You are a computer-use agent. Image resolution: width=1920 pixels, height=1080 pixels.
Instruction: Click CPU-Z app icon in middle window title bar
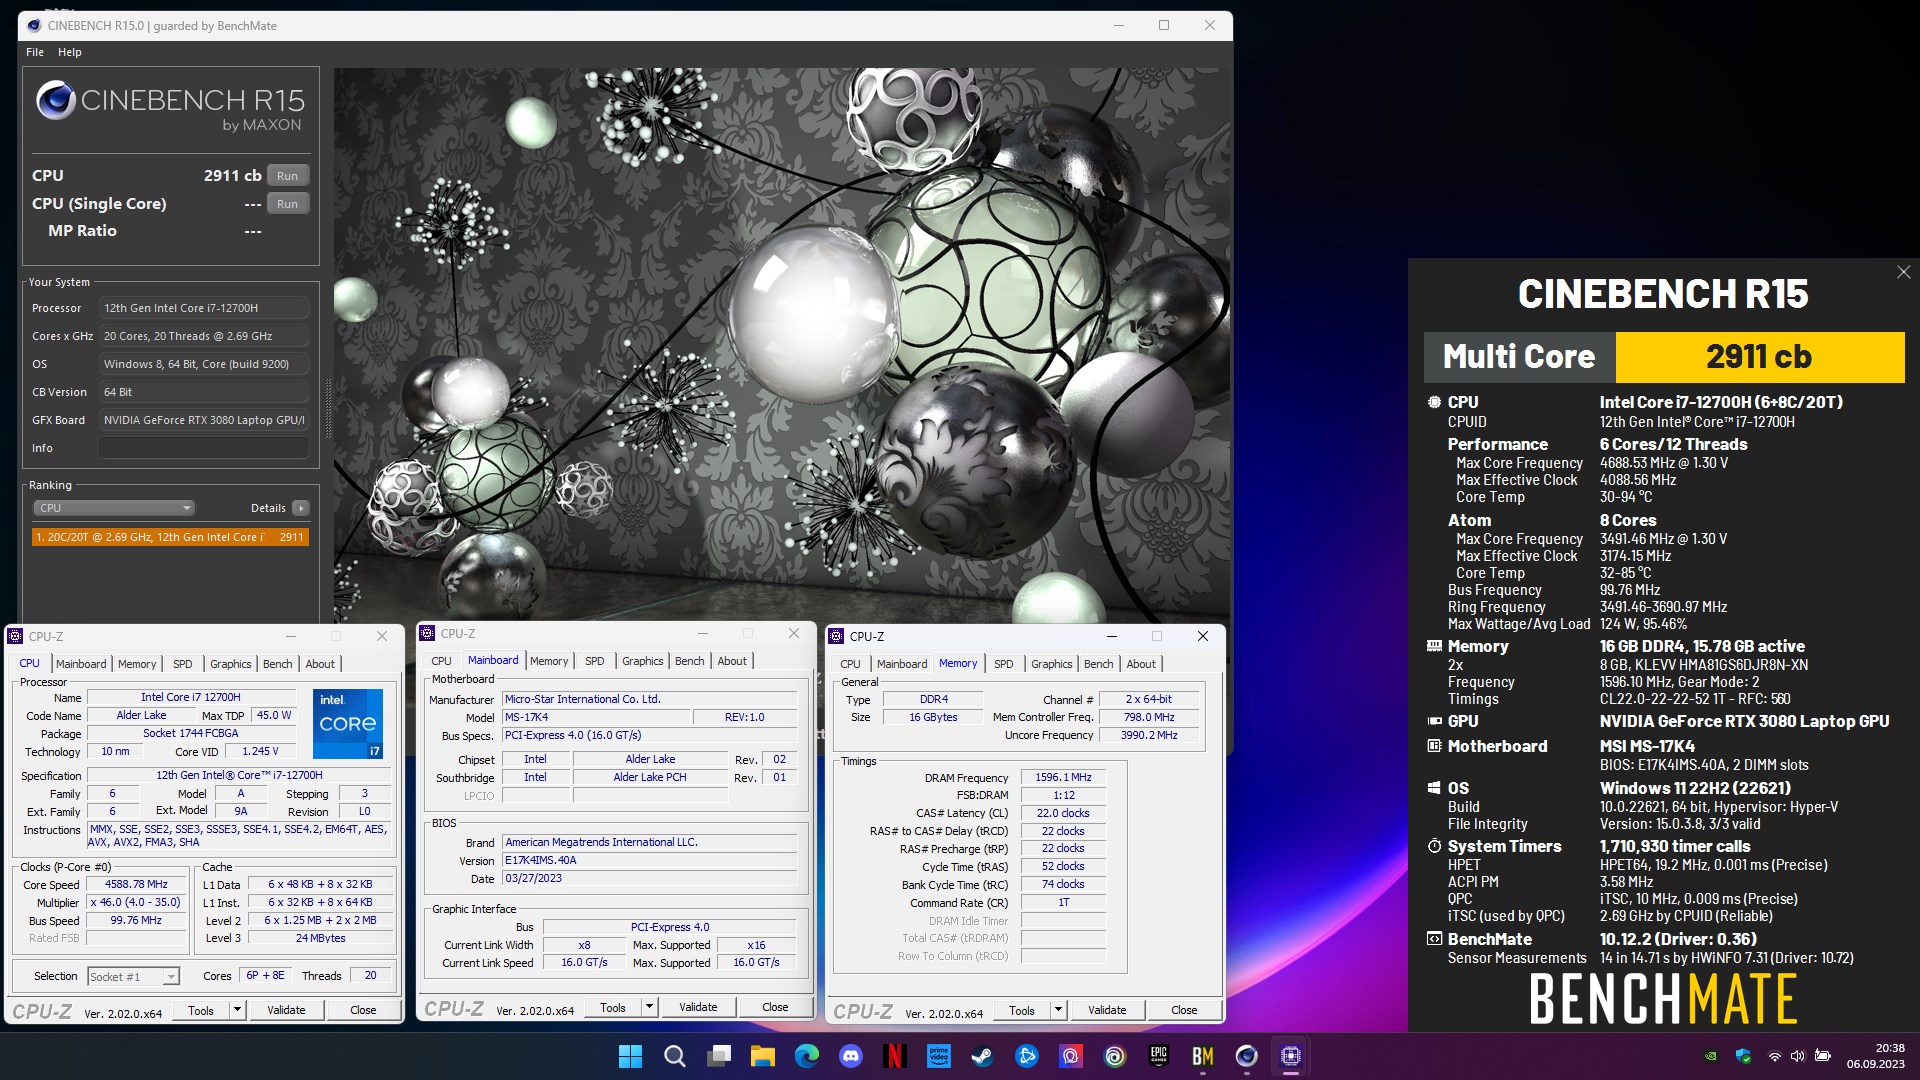428,633
